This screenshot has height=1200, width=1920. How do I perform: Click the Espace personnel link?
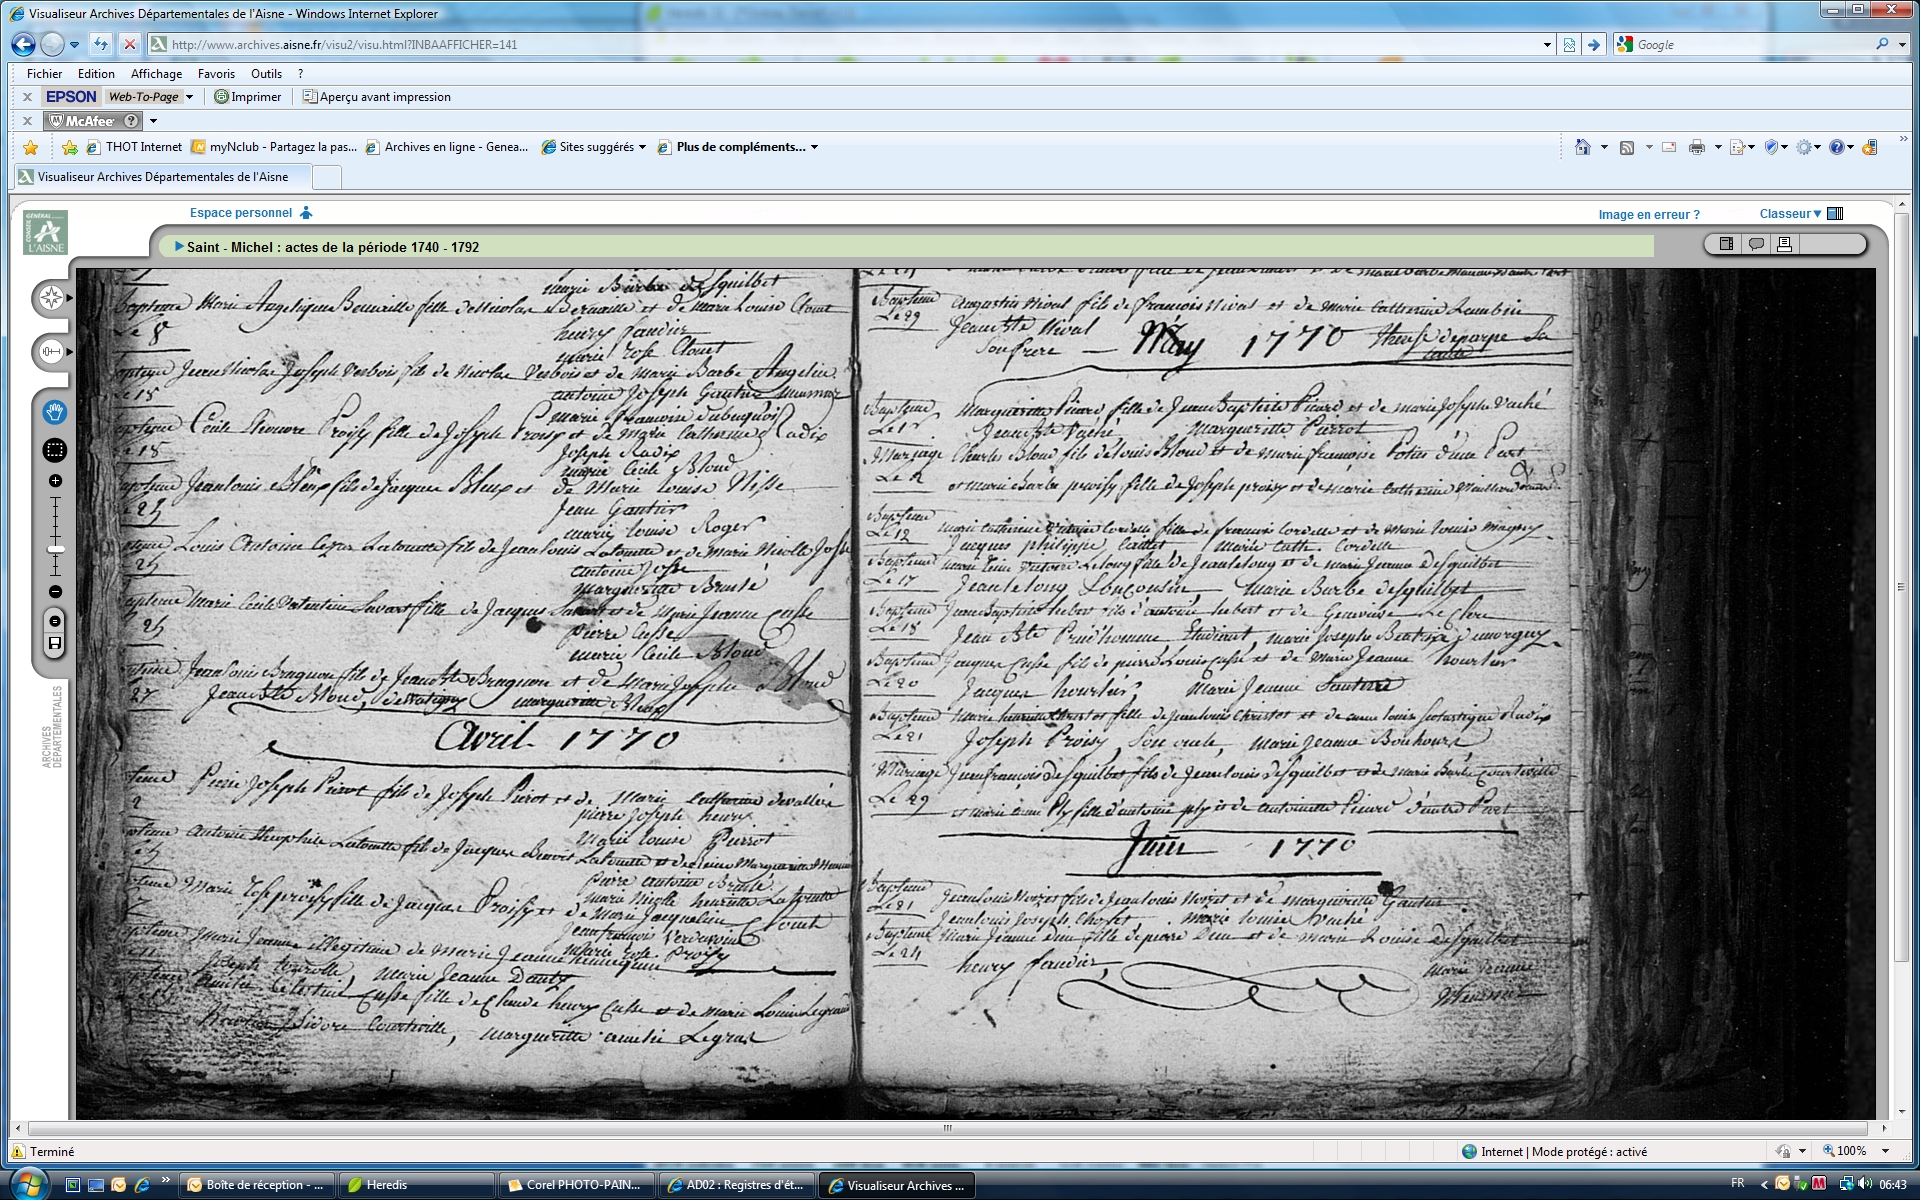(241, 213)
